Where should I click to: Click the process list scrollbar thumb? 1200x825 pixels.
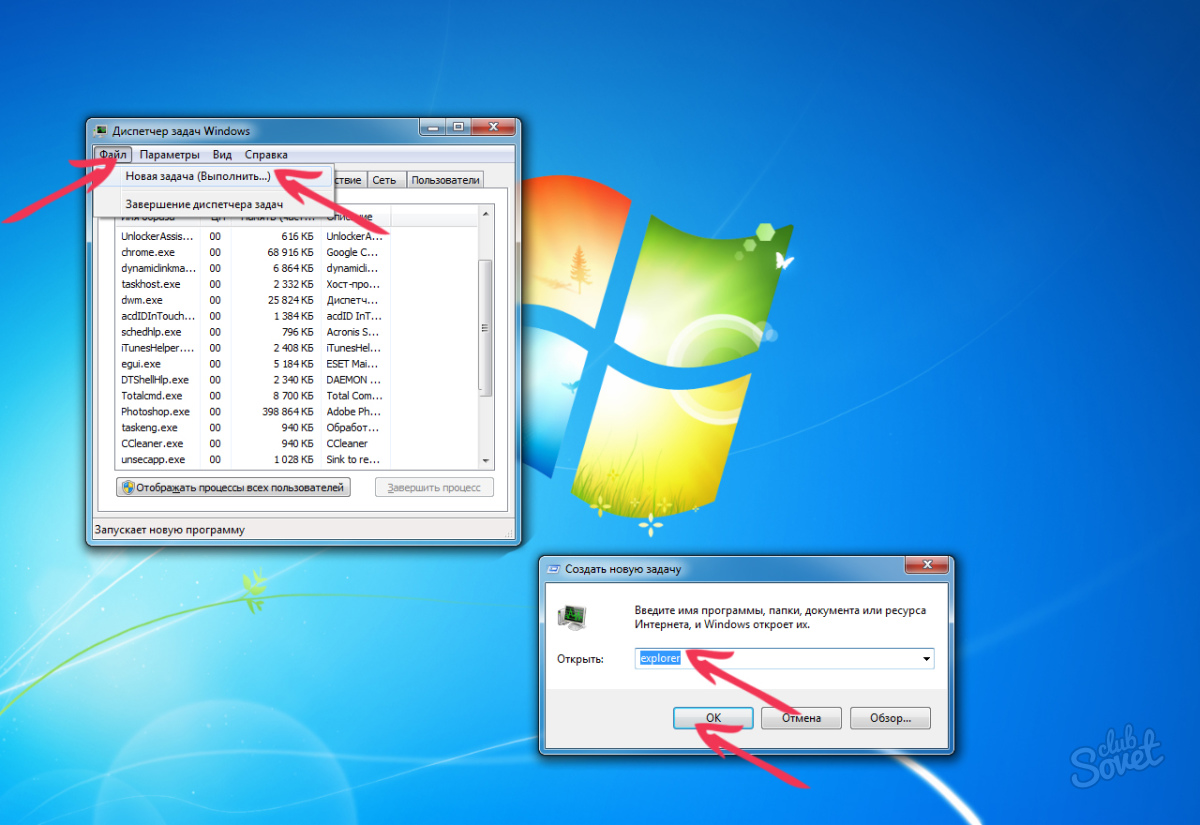(x=486, y=326)
